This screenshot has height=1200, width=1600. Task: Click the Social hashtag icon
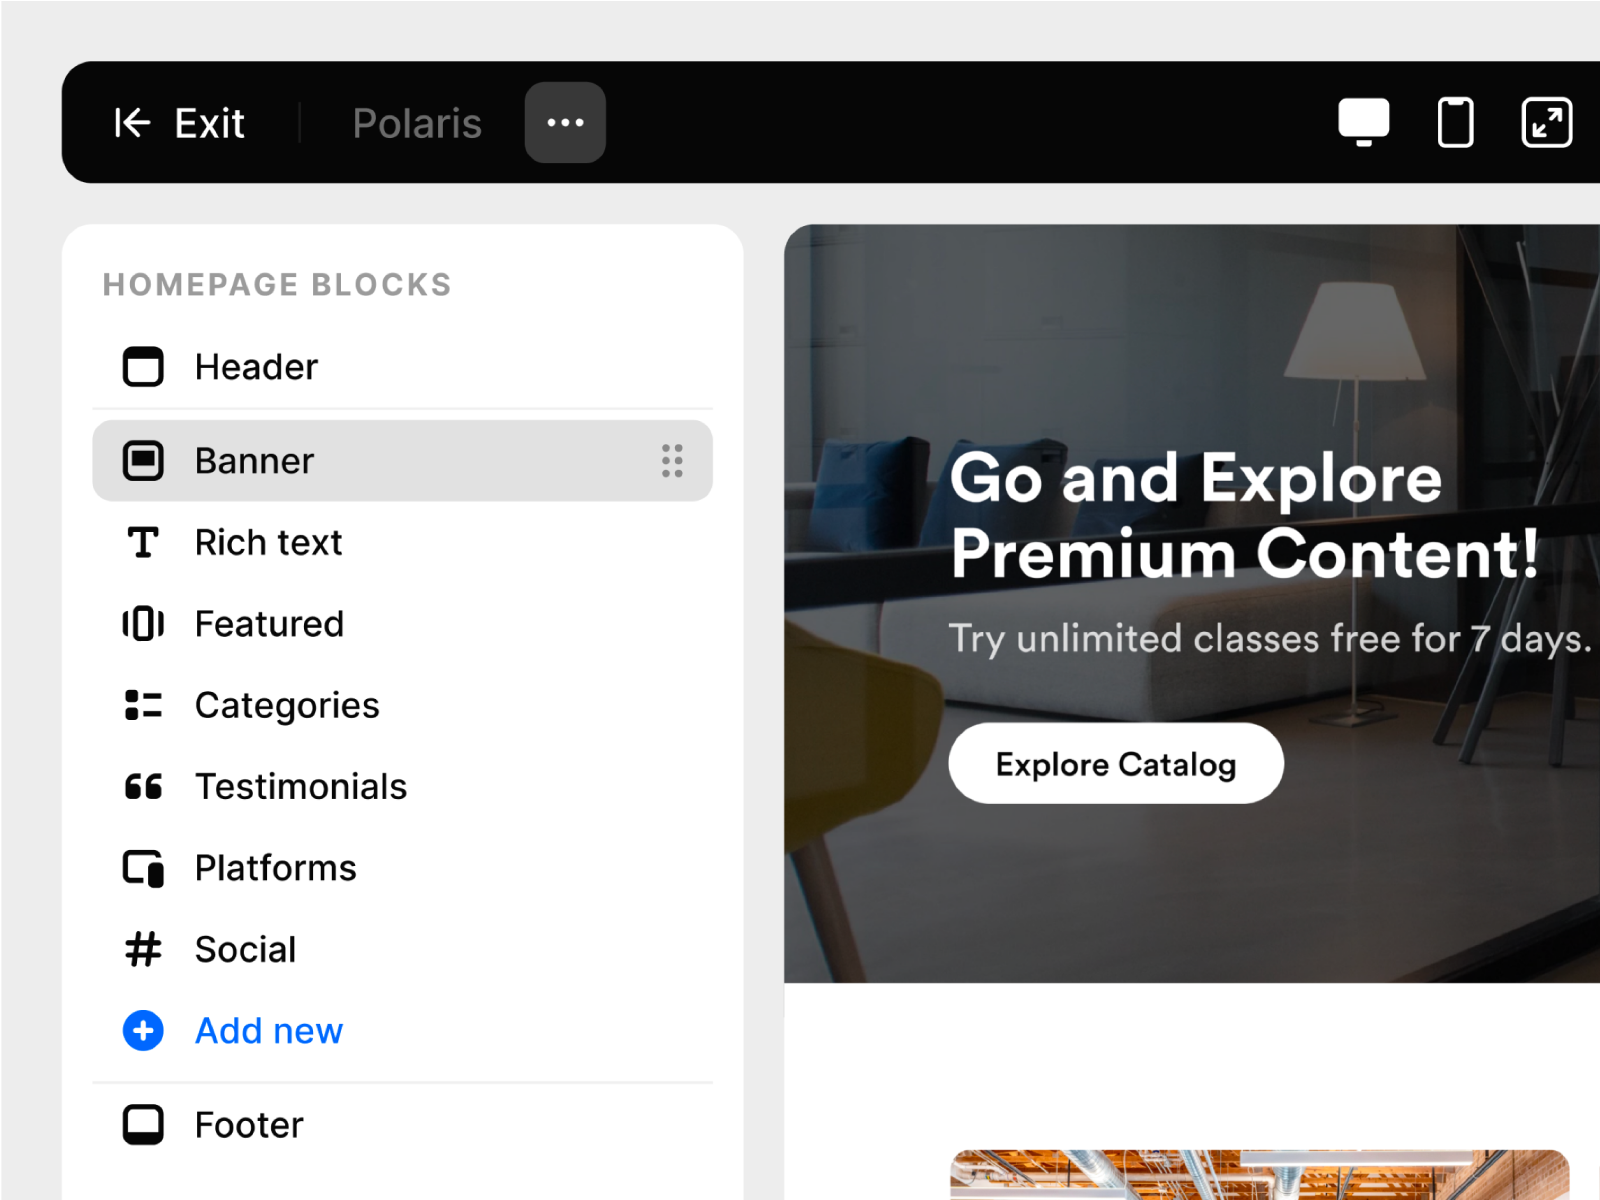143,949
